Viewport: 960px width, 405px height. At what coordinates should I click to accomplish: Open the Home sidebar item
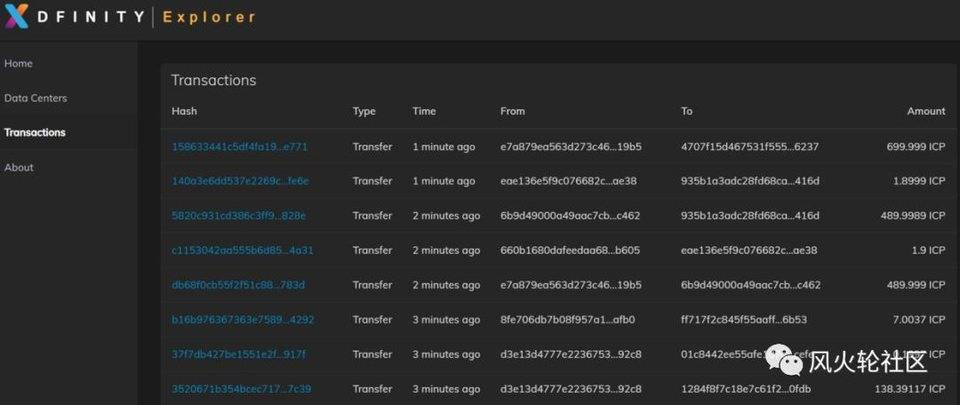tap(18, 64)
